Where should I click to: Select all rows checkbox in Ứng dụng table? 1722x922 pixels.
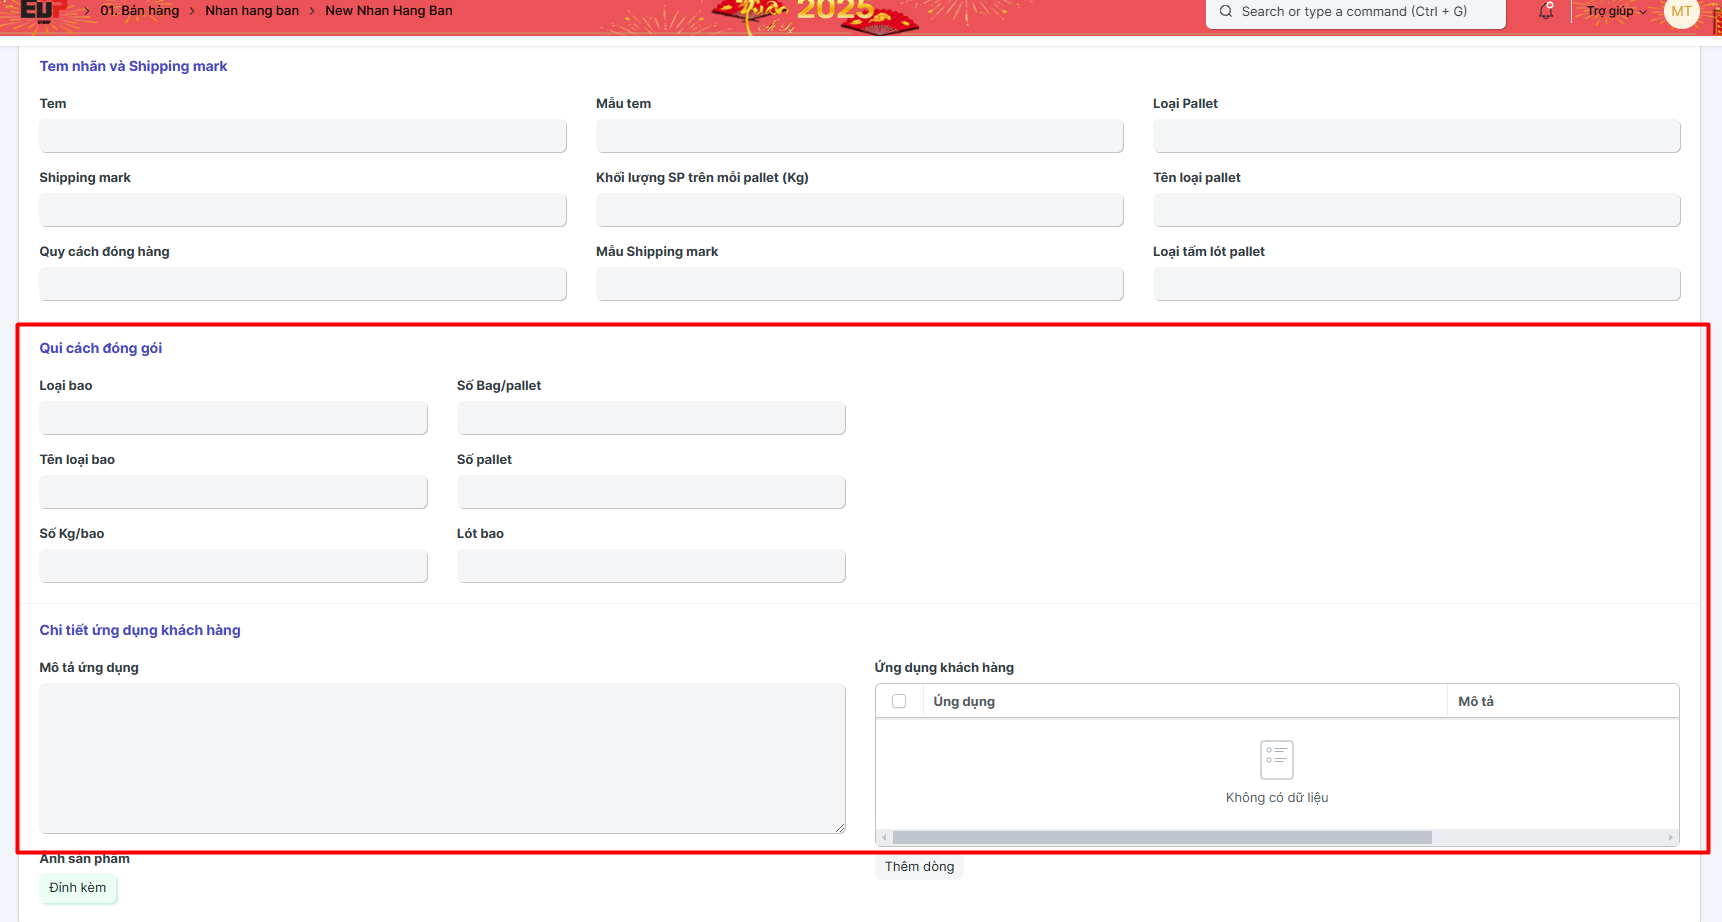pos(899,701)
